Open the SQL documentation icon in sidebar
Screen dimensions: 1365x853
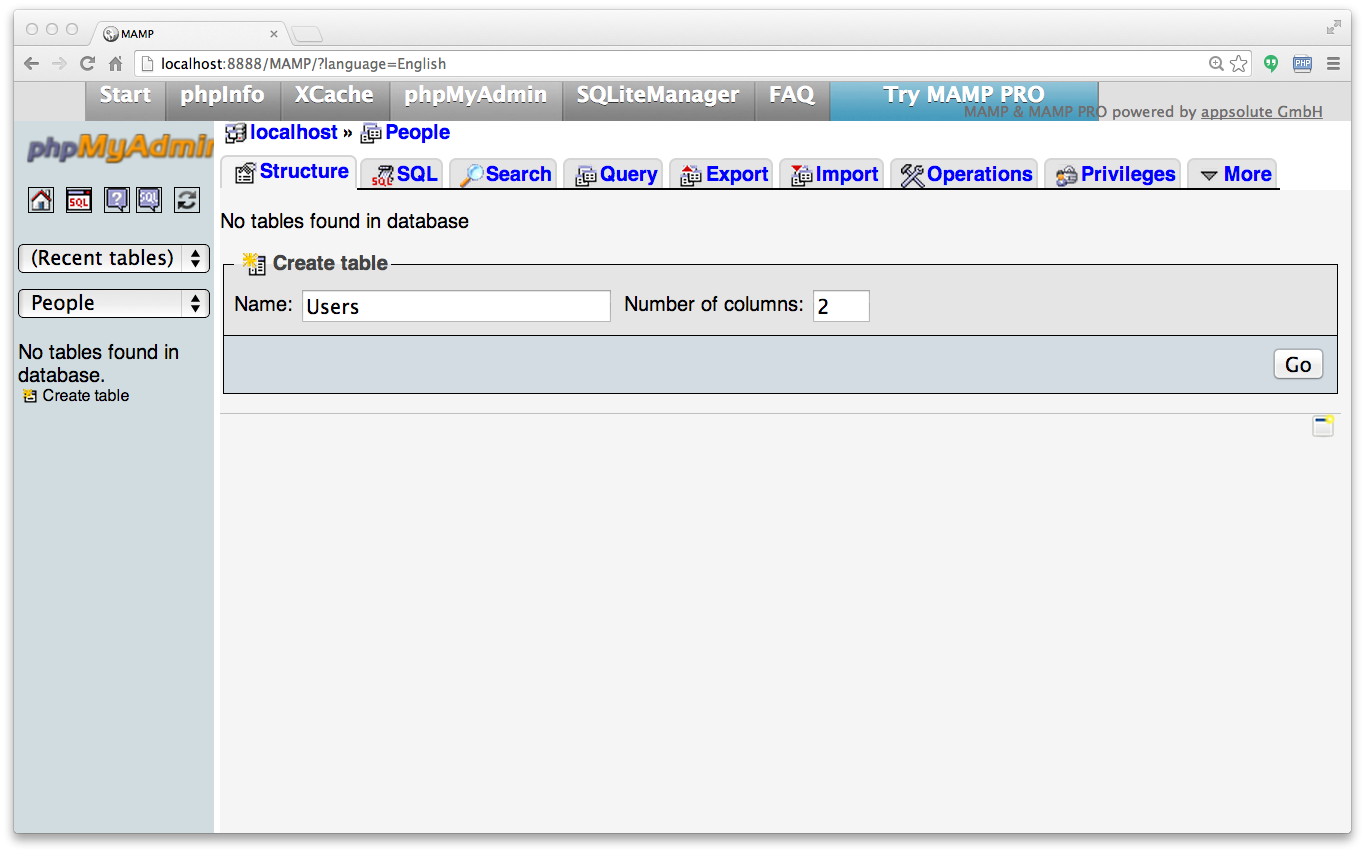coord(149,200)
